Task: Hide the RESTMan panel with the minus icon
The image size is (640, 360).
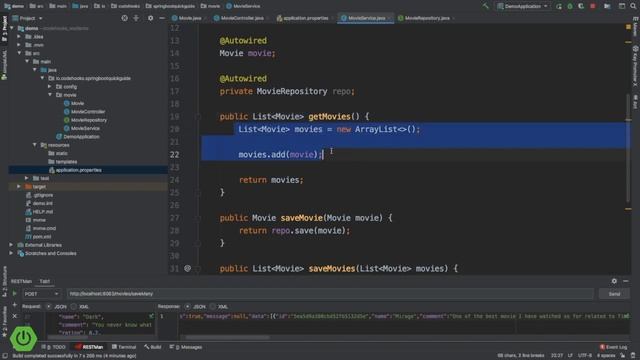Action: (x=626, y=281)
